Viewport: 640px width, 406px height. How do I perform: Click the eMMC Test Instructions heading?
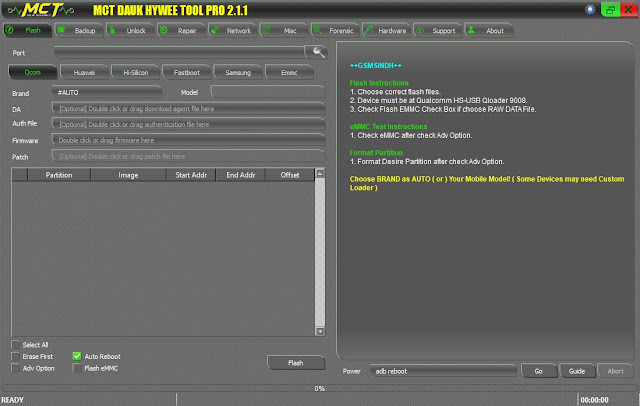(388, 126)
